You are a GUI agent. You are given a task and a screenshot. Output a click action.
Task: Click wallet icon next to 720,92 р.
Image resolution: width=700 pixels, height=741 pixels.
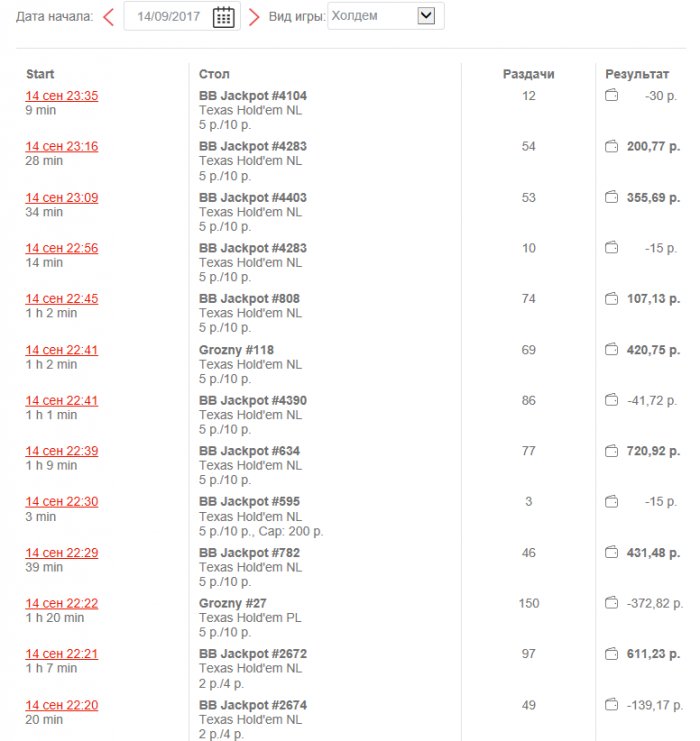click(612, 451)
